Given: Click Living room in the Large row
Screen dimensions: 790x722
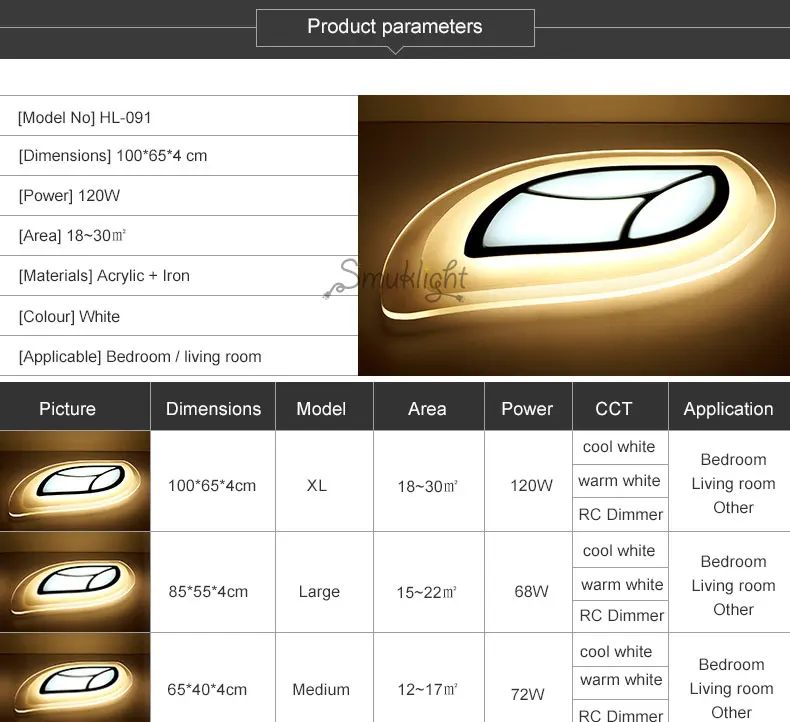Looking at the screenshot, I should click(734, 585).
